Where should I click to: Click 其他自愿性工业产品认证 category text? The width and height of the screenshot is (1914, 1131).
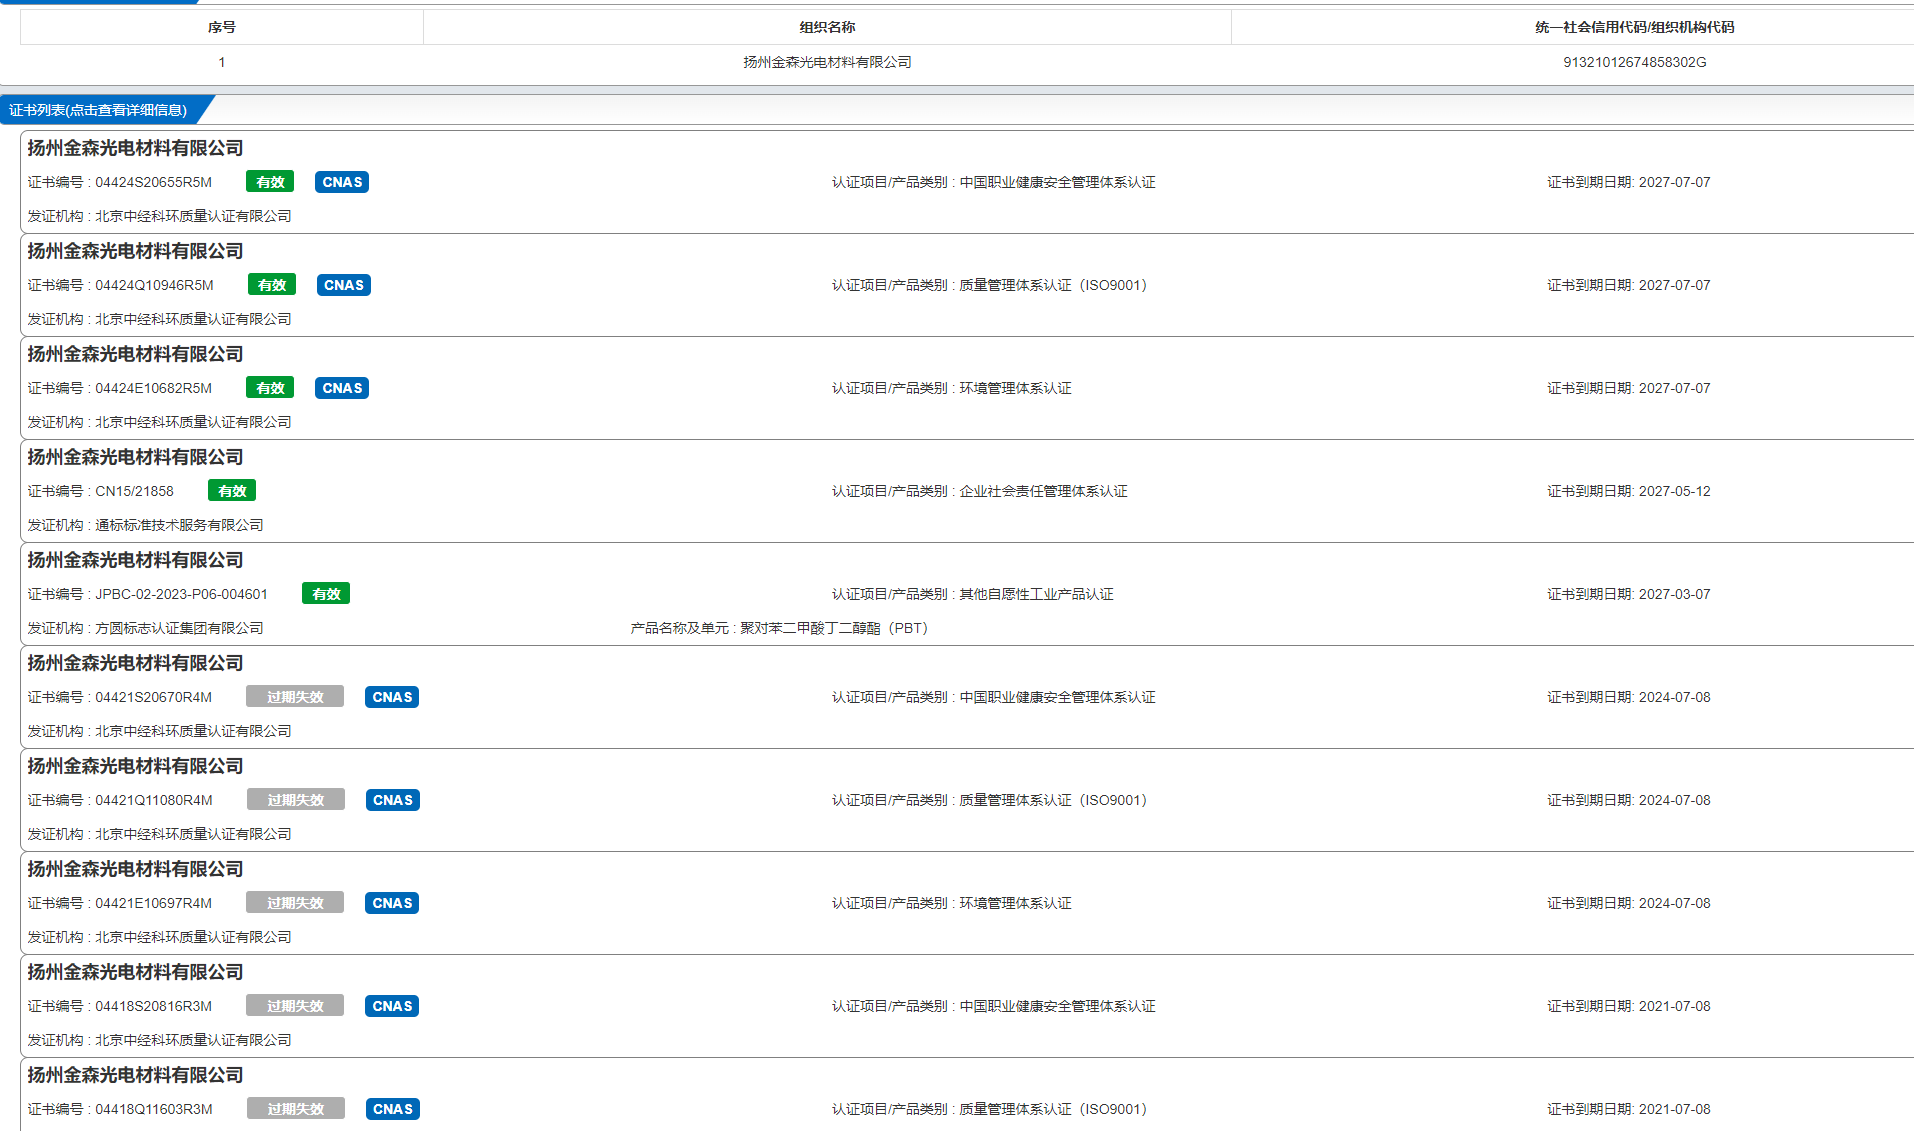pos(1036,594)
